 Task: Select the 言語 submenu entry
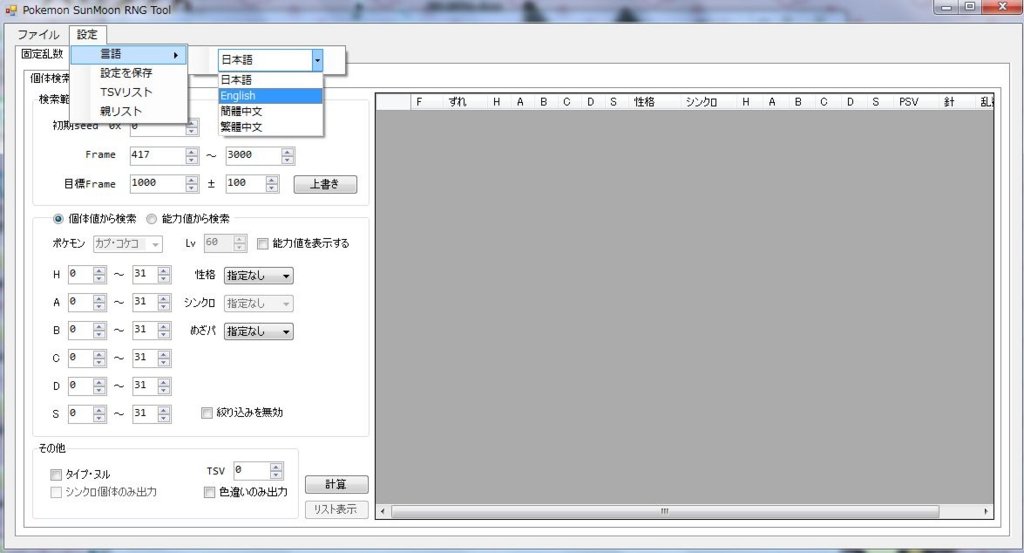pos(129,54)
